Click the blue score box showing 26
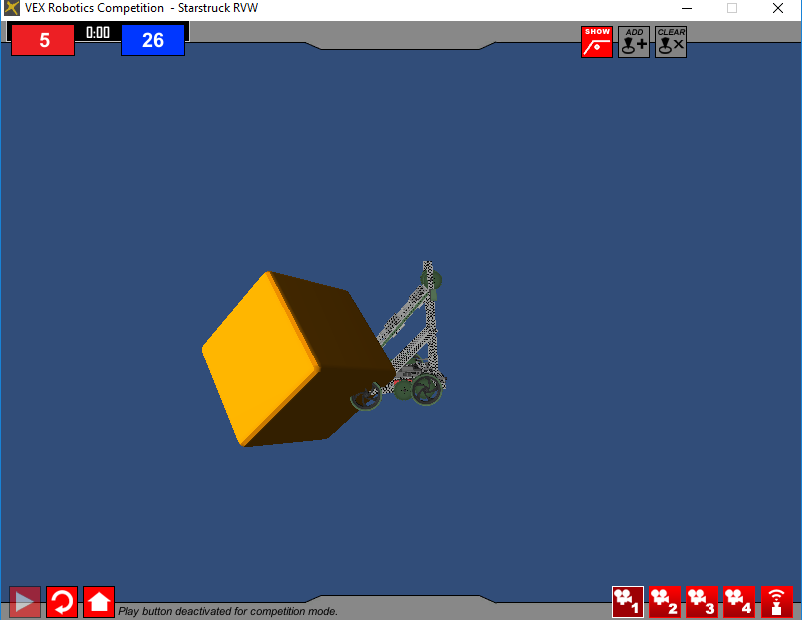The image size is (802, 620). click(x=153, y=40)
